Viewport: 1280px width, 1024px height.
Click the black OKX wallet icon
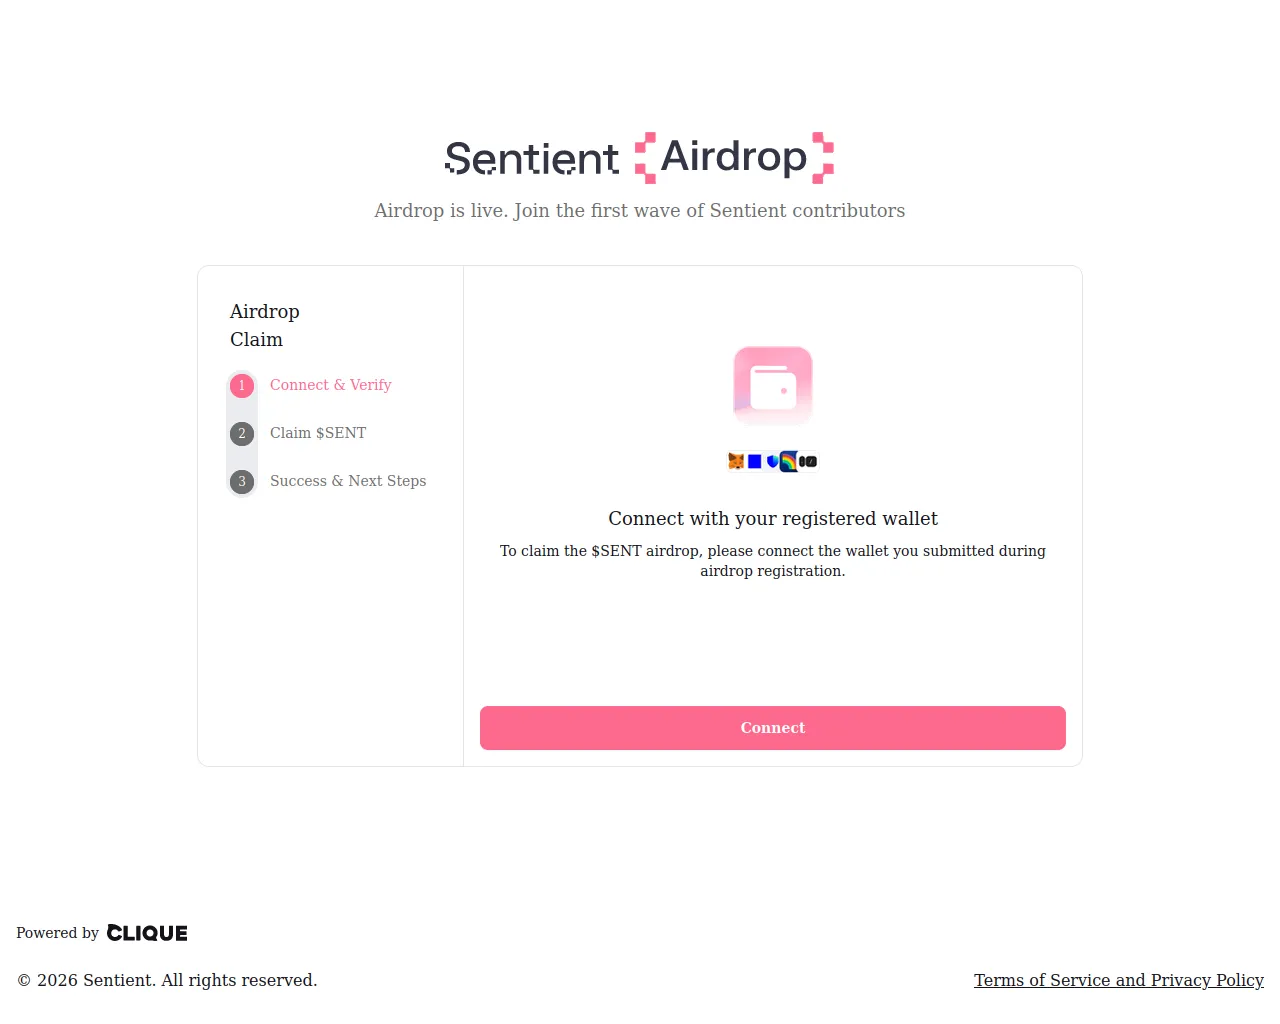[808, 461]
